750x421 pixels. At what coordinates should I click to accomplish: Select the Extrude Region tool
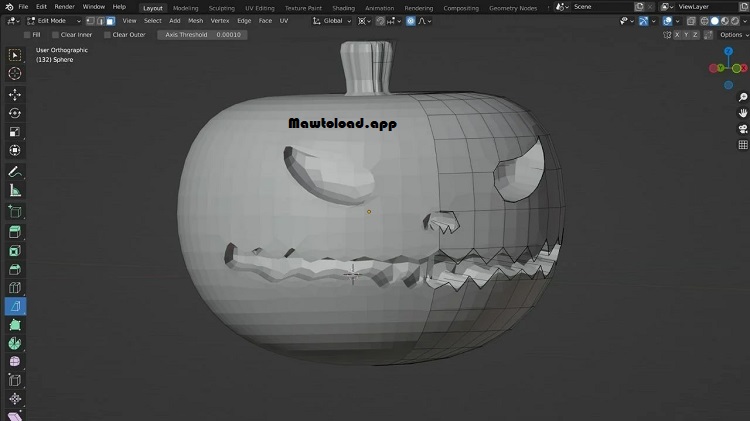15,232
